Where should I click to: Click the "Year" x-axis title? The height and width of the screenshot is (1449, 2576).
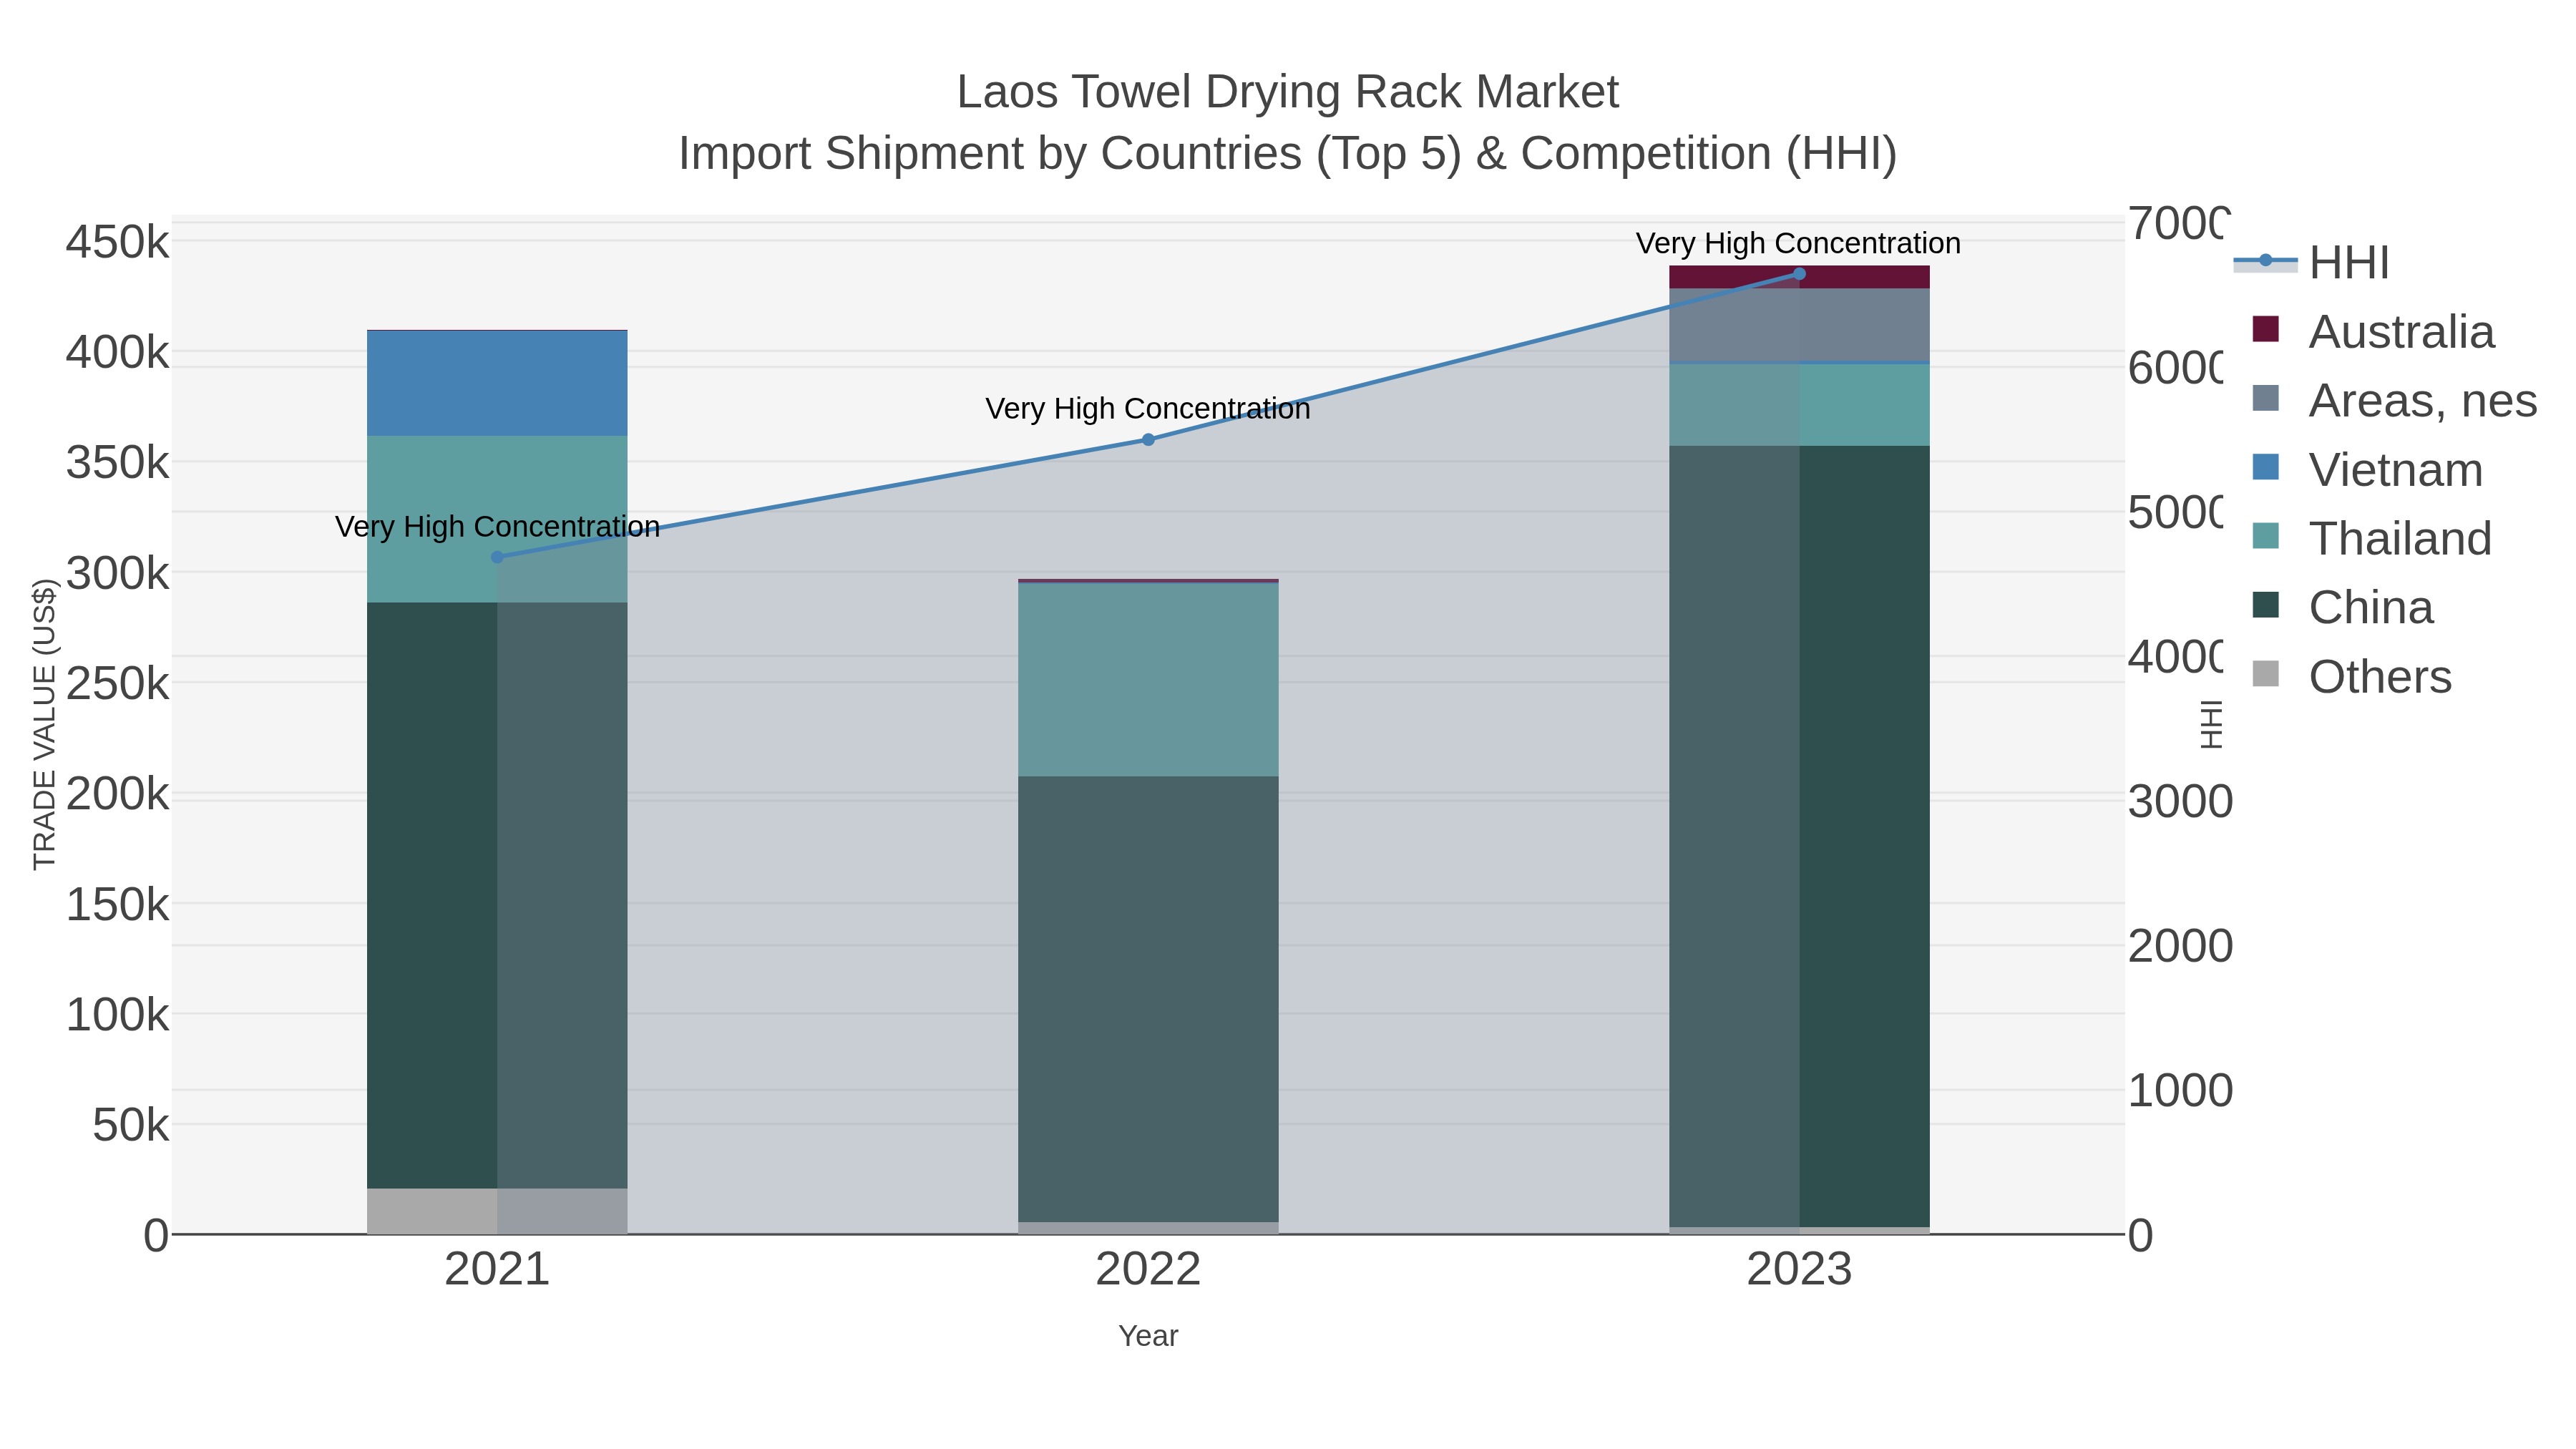(x=1148, y=1336)
